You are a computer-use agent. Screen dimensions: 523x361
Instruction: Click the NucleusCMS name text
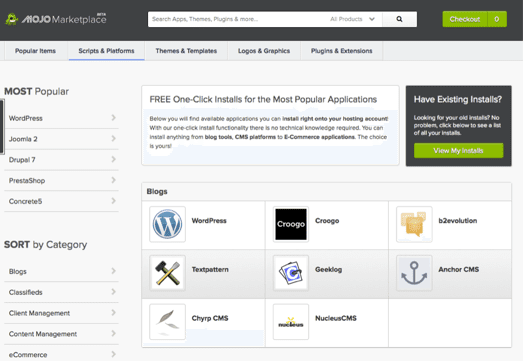coord(336,318)
